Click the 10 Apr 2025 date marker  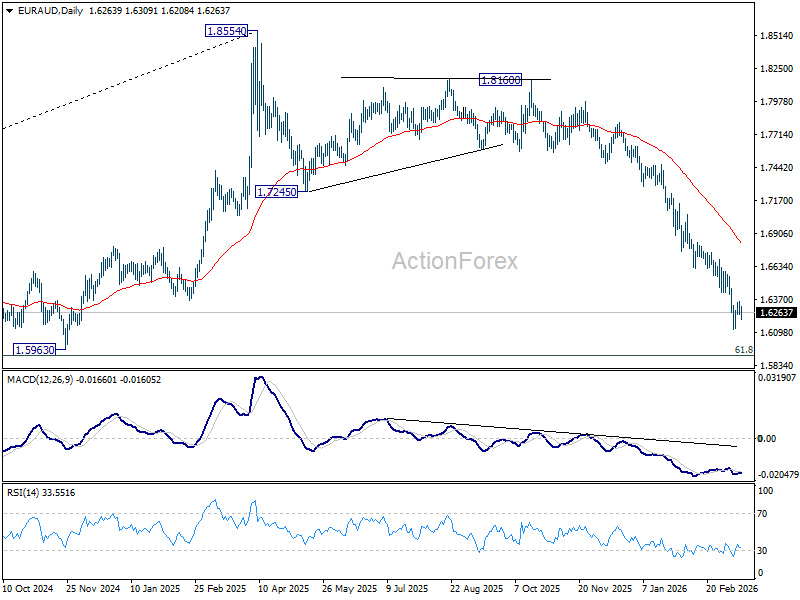284,588
